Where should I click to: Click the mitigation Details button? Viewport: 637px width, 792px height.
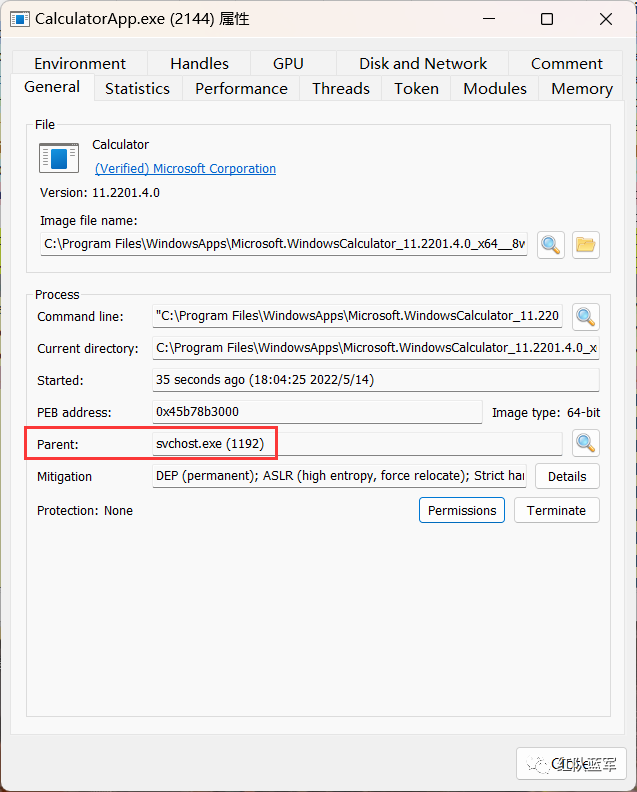[567, 476]
